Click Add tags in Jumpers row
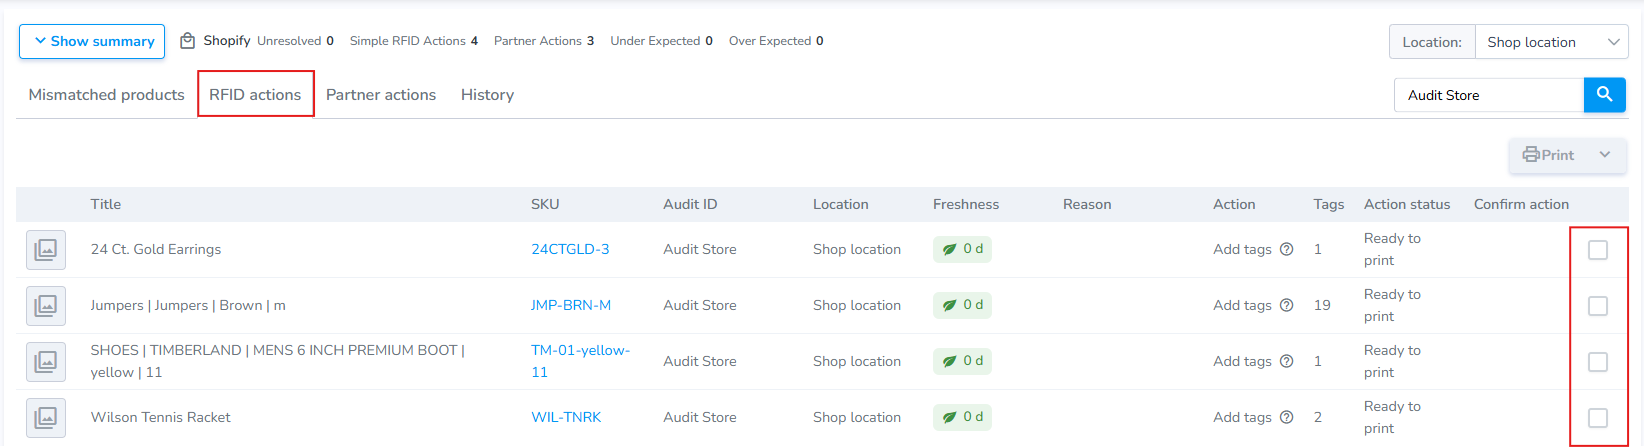Image resolution: width=1644 pixels, height=447 pixels. 1242,305
